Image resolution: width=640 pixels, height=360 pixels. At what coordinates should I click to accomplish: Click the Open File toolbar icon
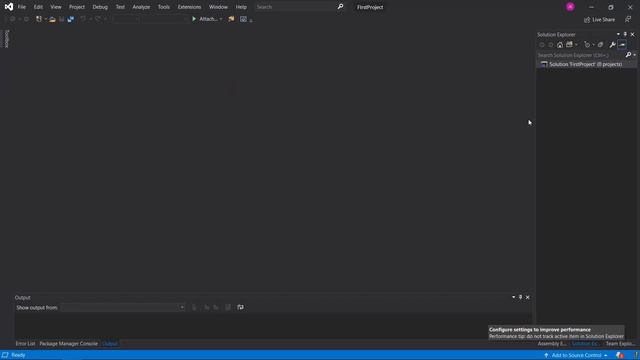coord(52,19)
